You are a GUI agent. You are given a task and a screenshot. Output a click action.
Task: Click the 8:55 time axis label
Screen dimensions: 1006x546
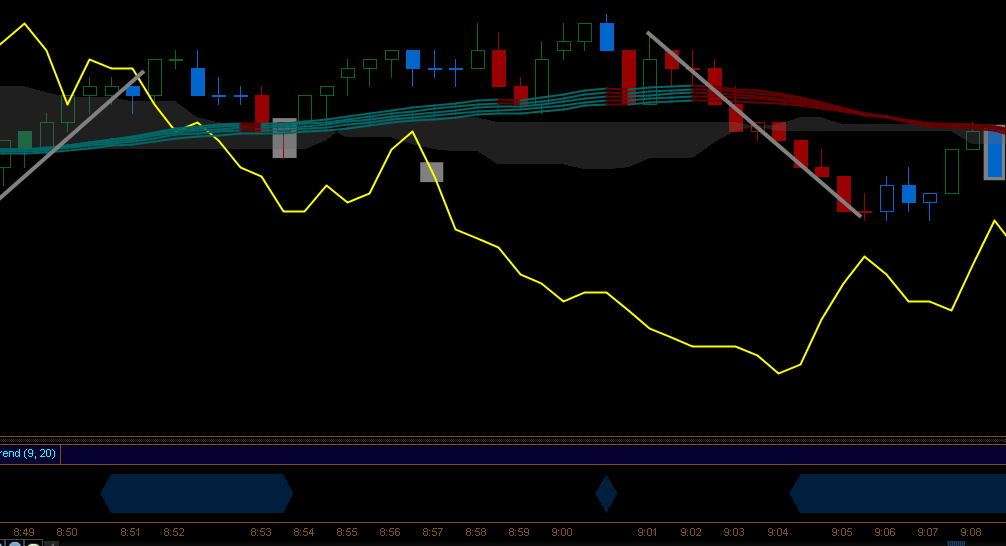tap(346, 532)
